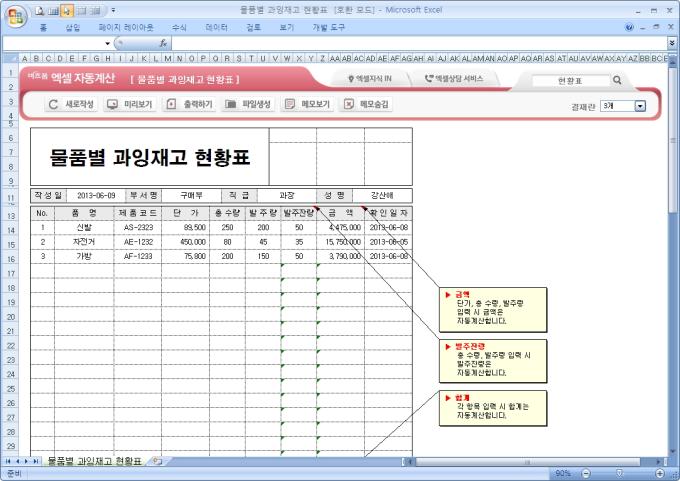Click the zoom in plus button
Viewport: 680px width, 481px height.
click(x=660, y=473)
